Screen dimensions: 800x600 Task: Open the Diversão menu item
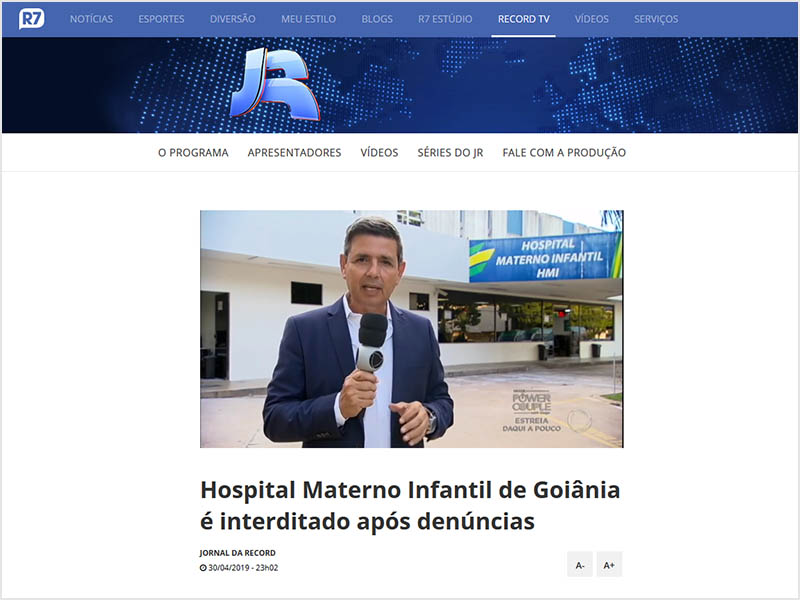(x=232, y=19)
